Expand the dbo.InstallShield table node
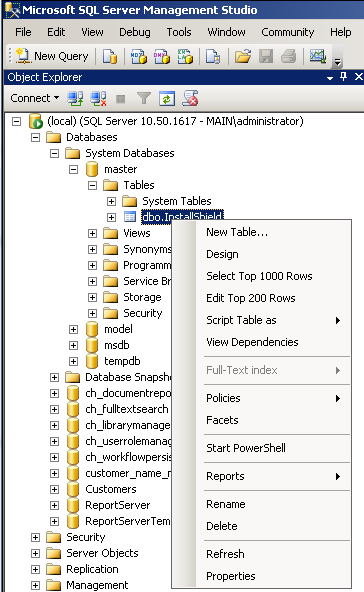Viewport: 364px width, 592px height. click(111, 217)
